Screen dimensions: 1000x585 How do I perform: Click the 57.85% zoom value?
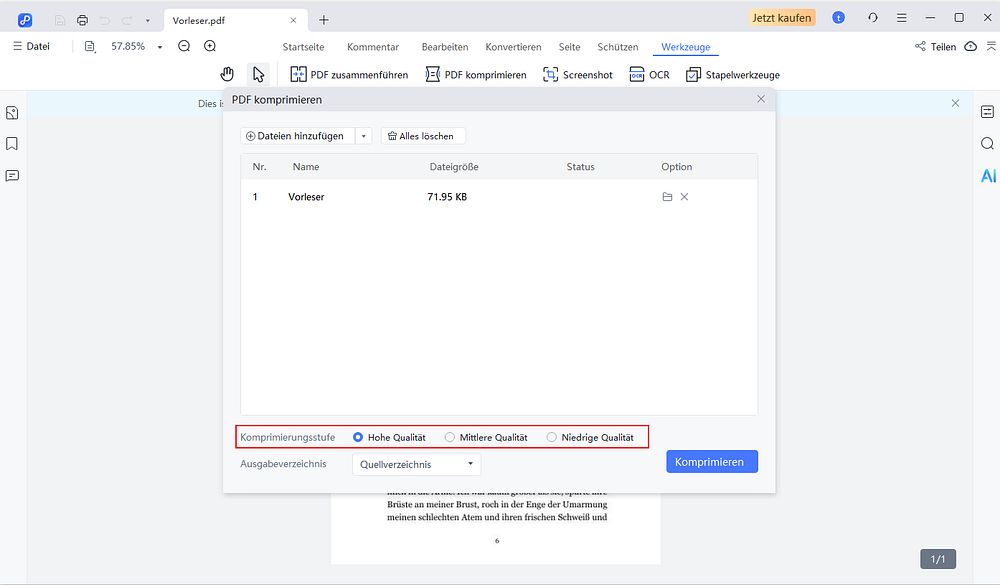(128, 46)
